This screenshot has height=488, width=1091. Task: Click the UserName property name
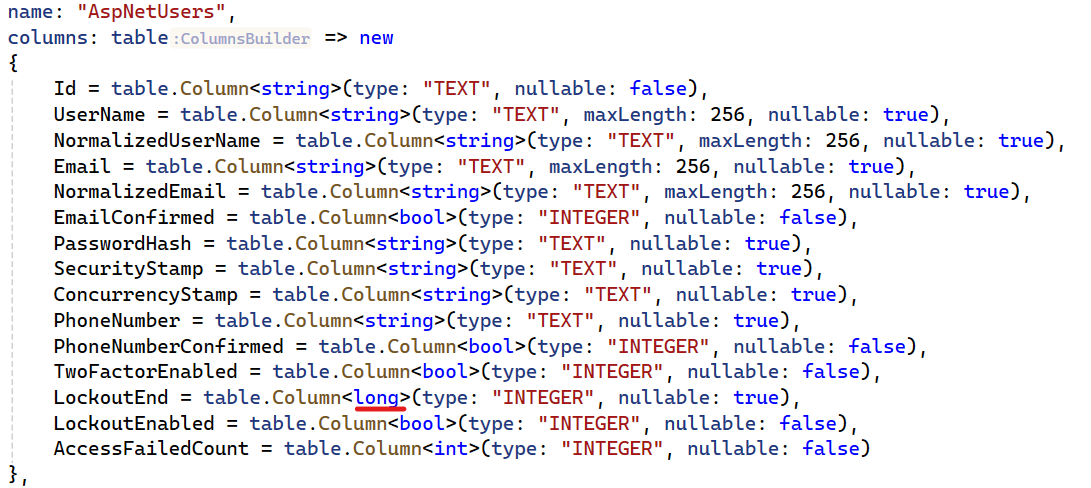[x=99, y=115]
